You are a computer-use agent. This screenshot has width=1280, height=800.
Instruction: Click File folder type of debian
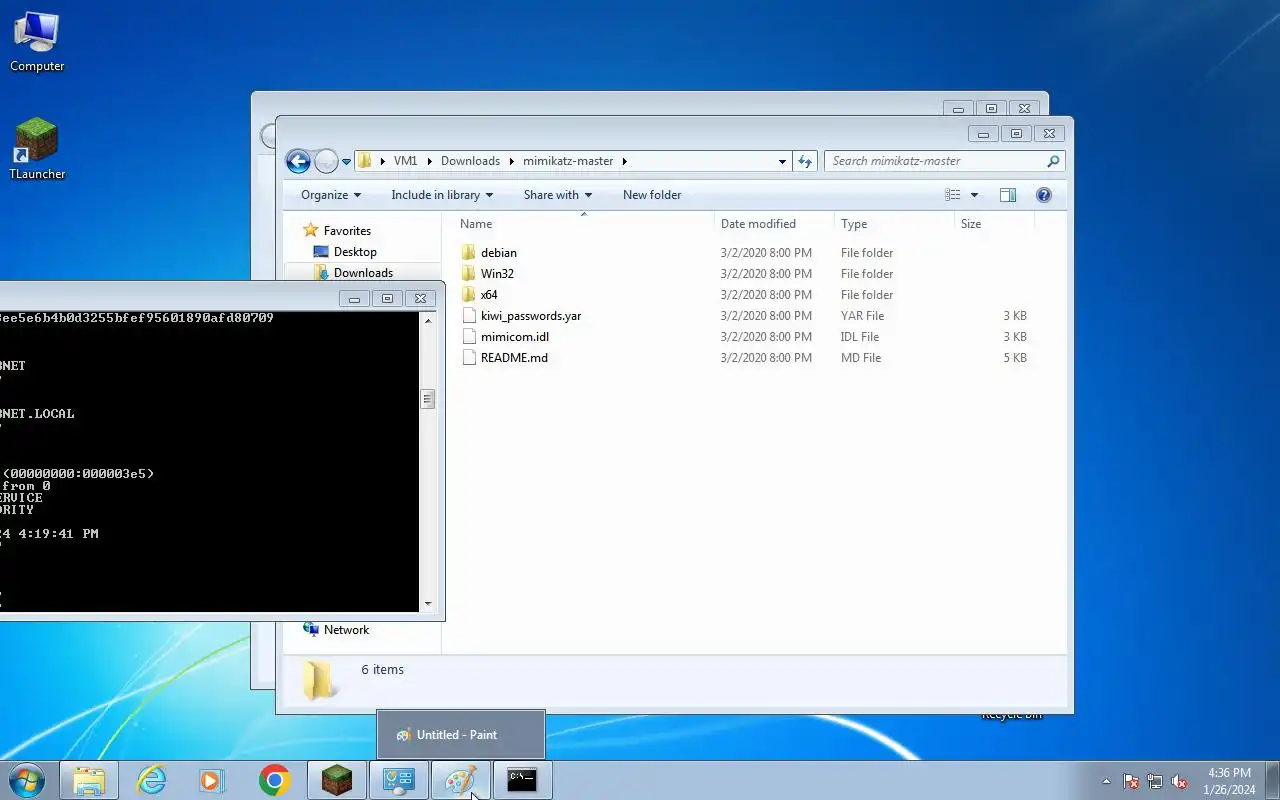(867, 253)
